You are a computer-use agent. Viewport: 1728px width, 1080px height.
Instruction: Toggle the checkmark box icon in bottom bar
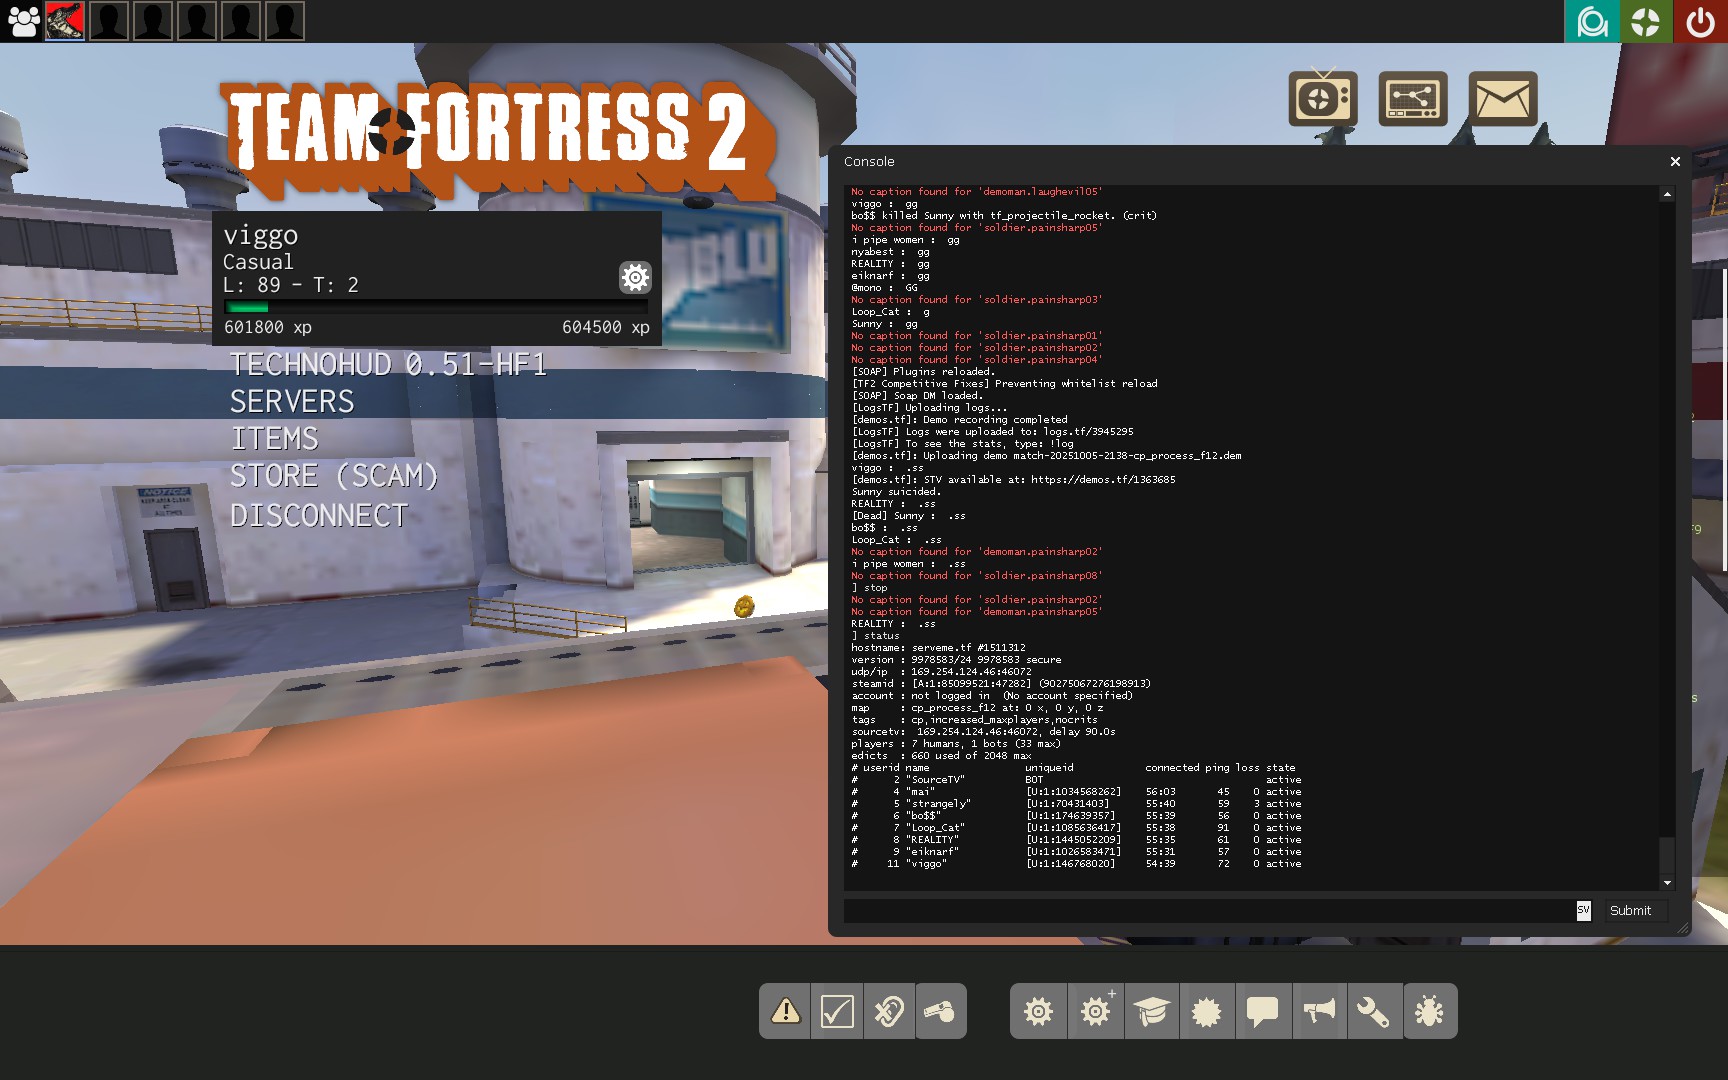click(x=837, y=1012)
